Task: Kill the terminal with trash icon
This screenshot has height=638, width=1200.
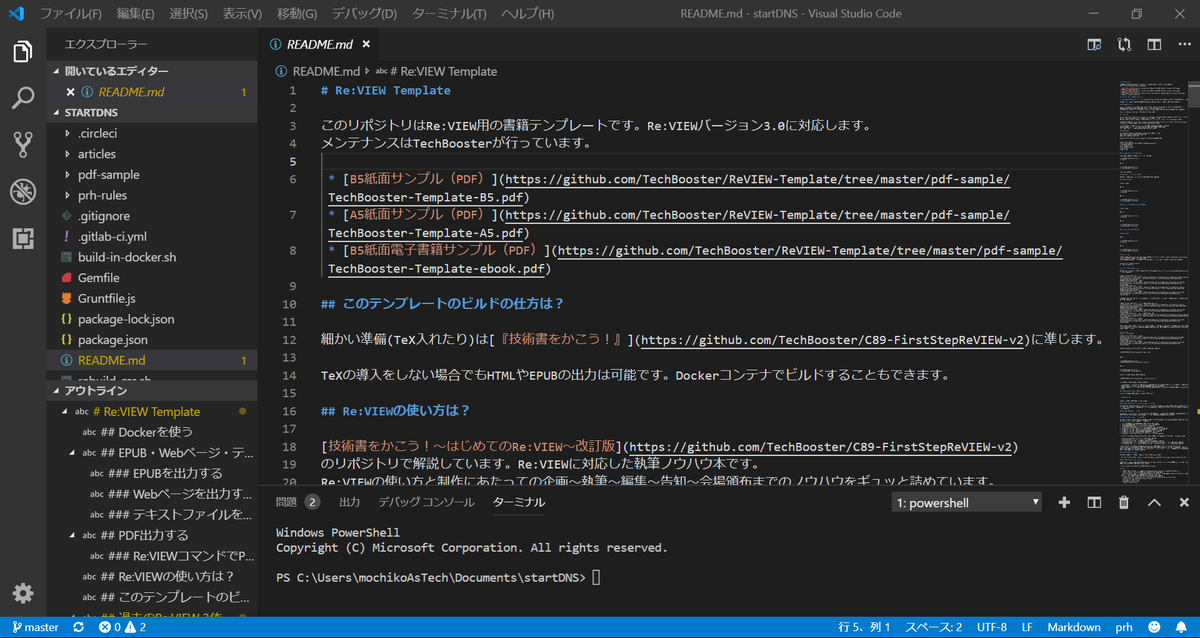Action: coord(1124,502)
